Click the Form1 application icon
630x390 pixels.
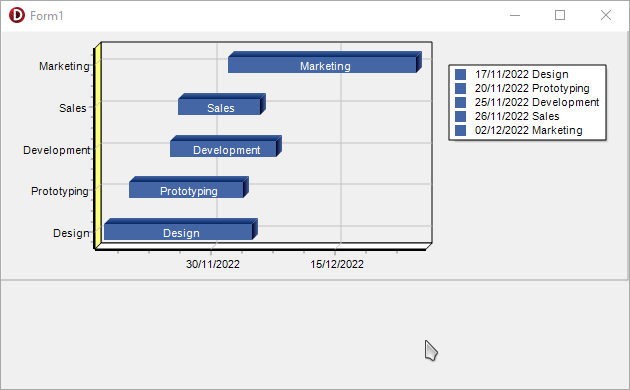click(x=17, y=15)
